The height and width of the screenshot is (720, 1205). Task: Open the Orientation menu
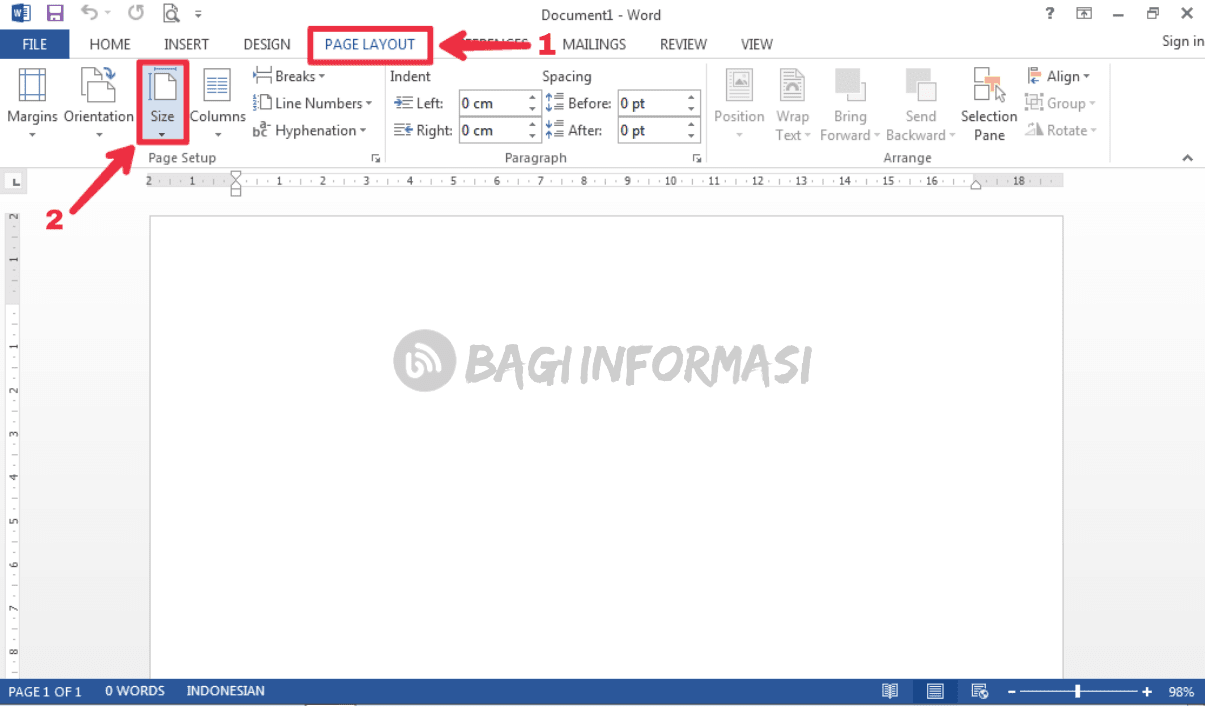[99, 103]
